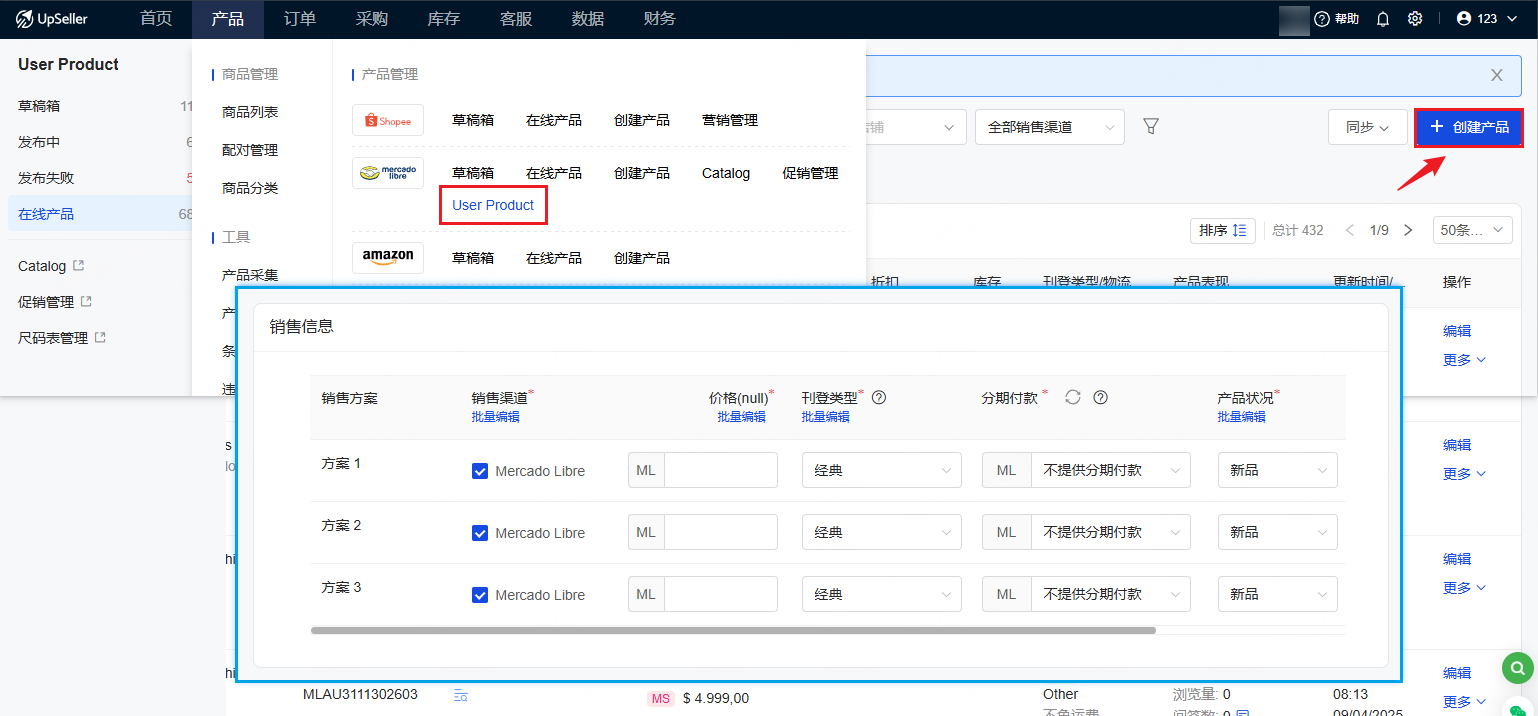Click the 分期付款 refresh icon
The image size is (1538, 716).
[1073, 397]
